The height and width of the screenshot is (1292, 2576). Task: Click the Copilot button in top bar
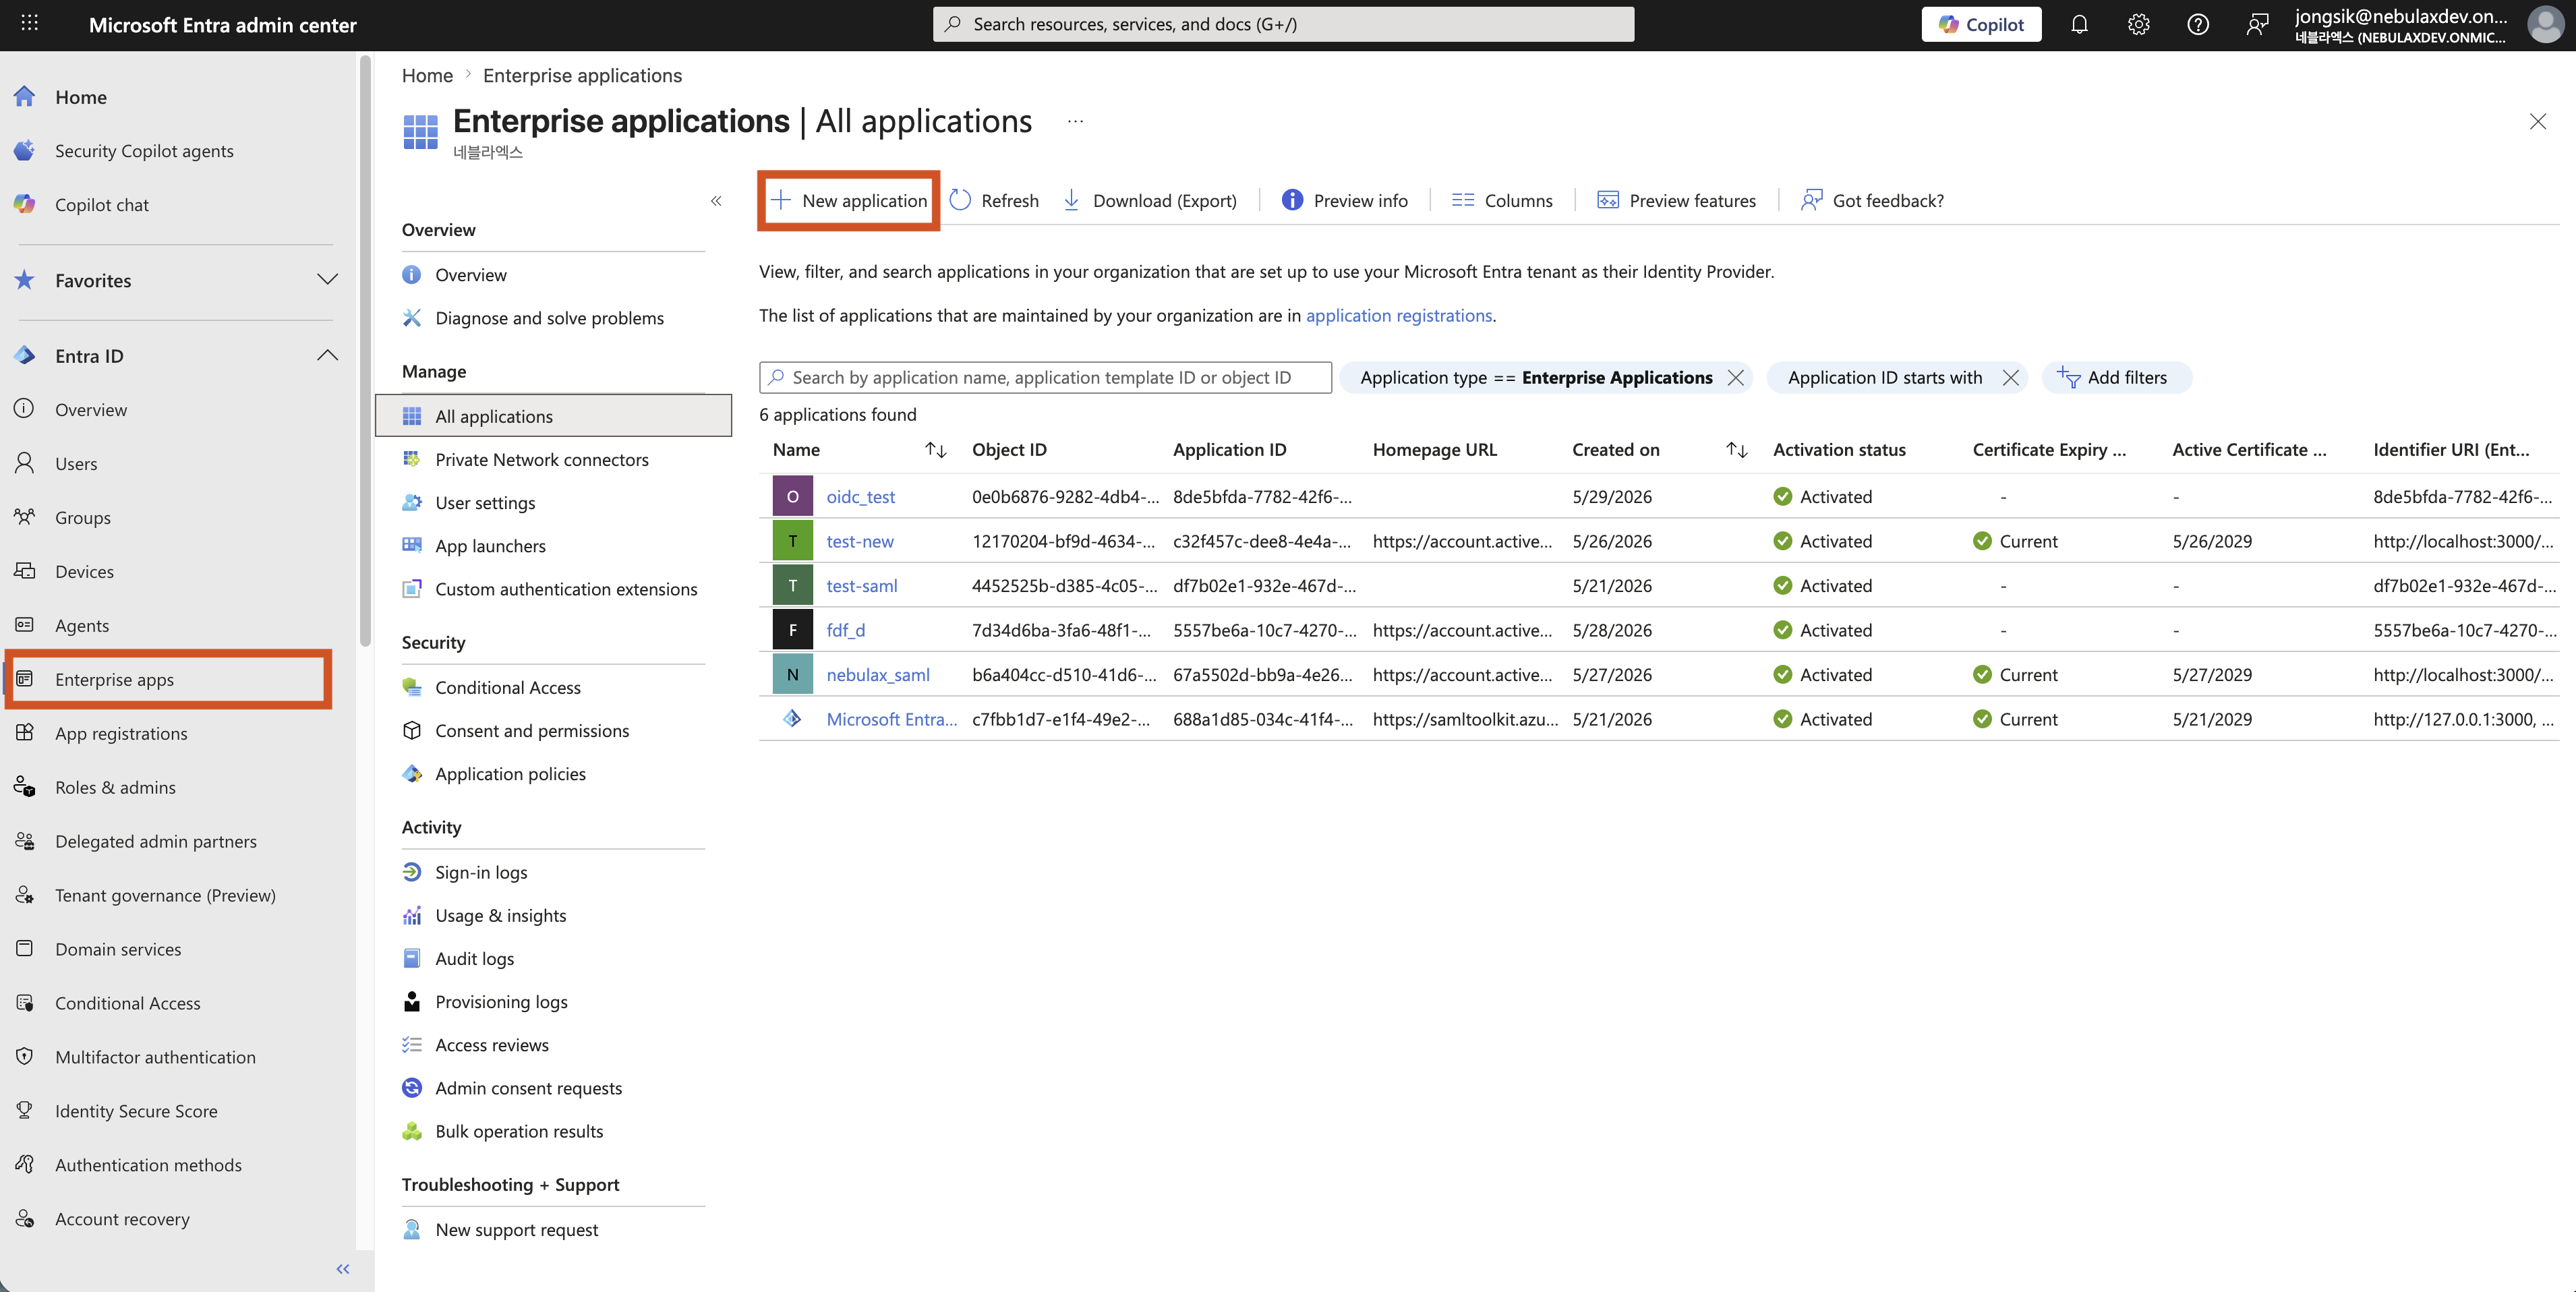pyautogui.click(x=1981, y=24)
